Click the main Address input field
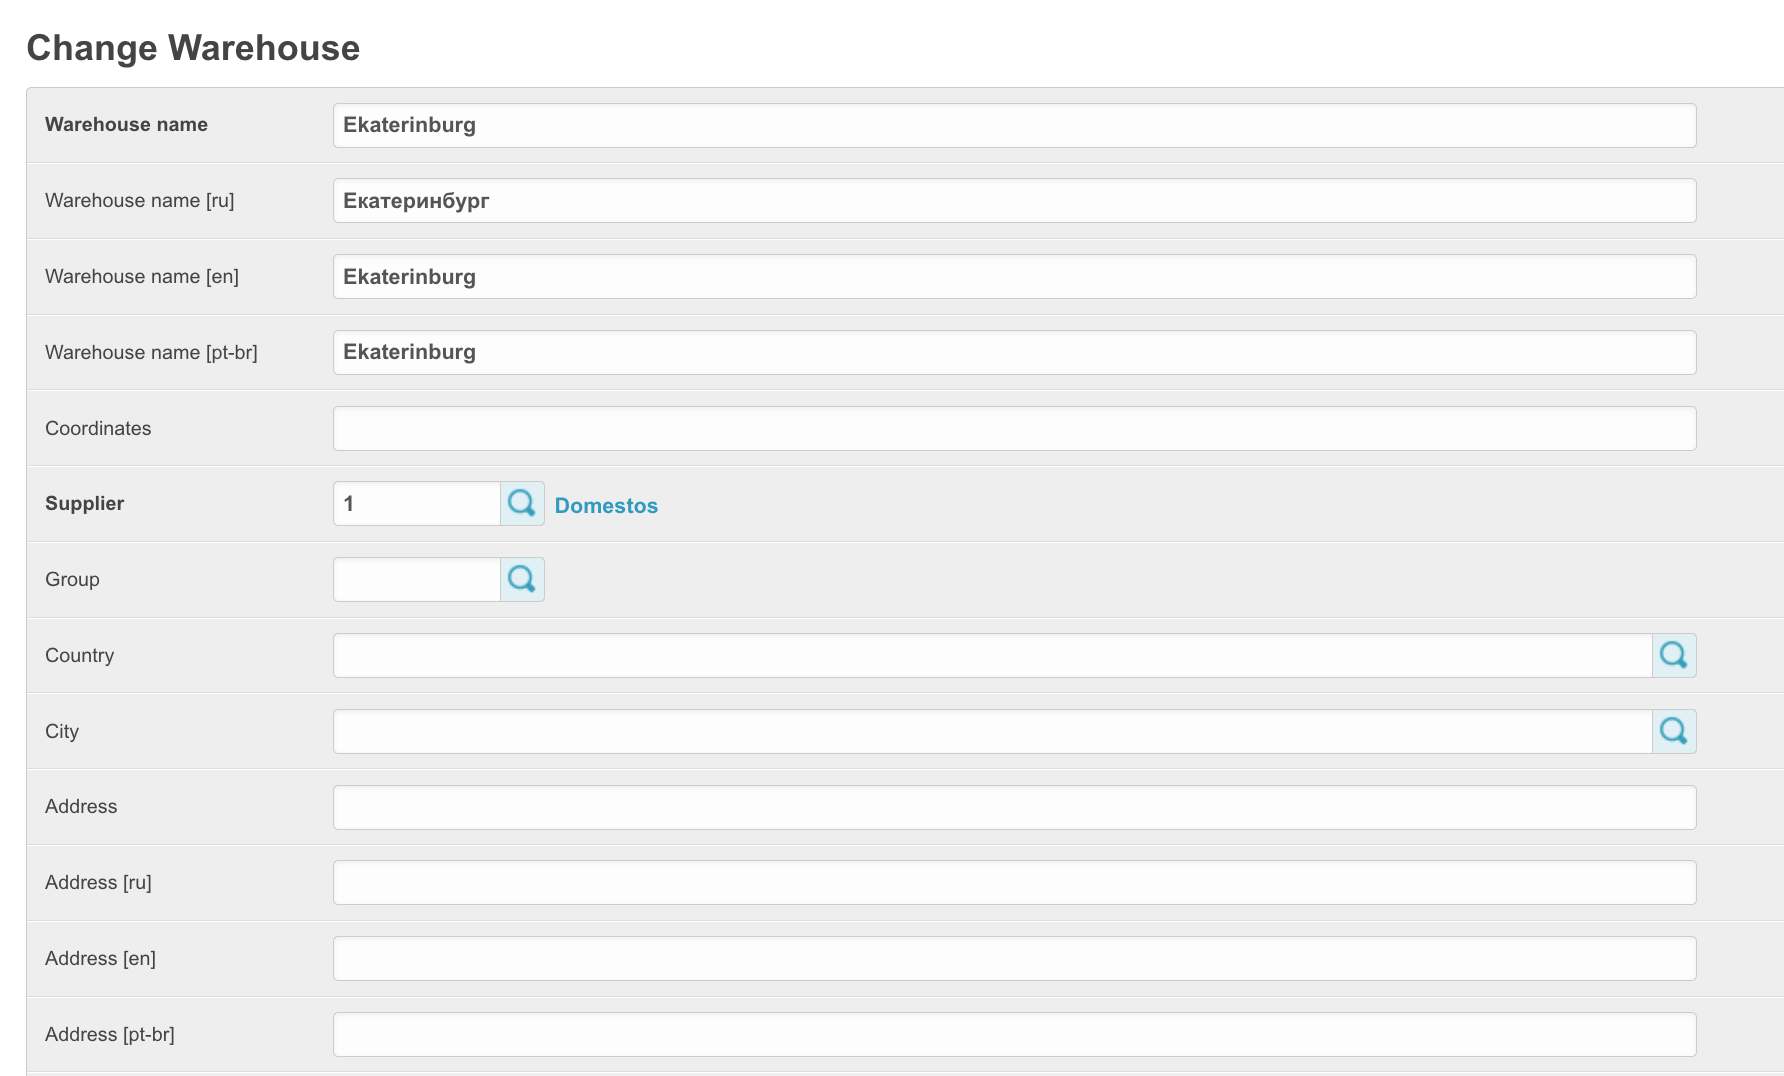The height and width of the screenshot is (1076, 1784). [x=1014, y=807]
